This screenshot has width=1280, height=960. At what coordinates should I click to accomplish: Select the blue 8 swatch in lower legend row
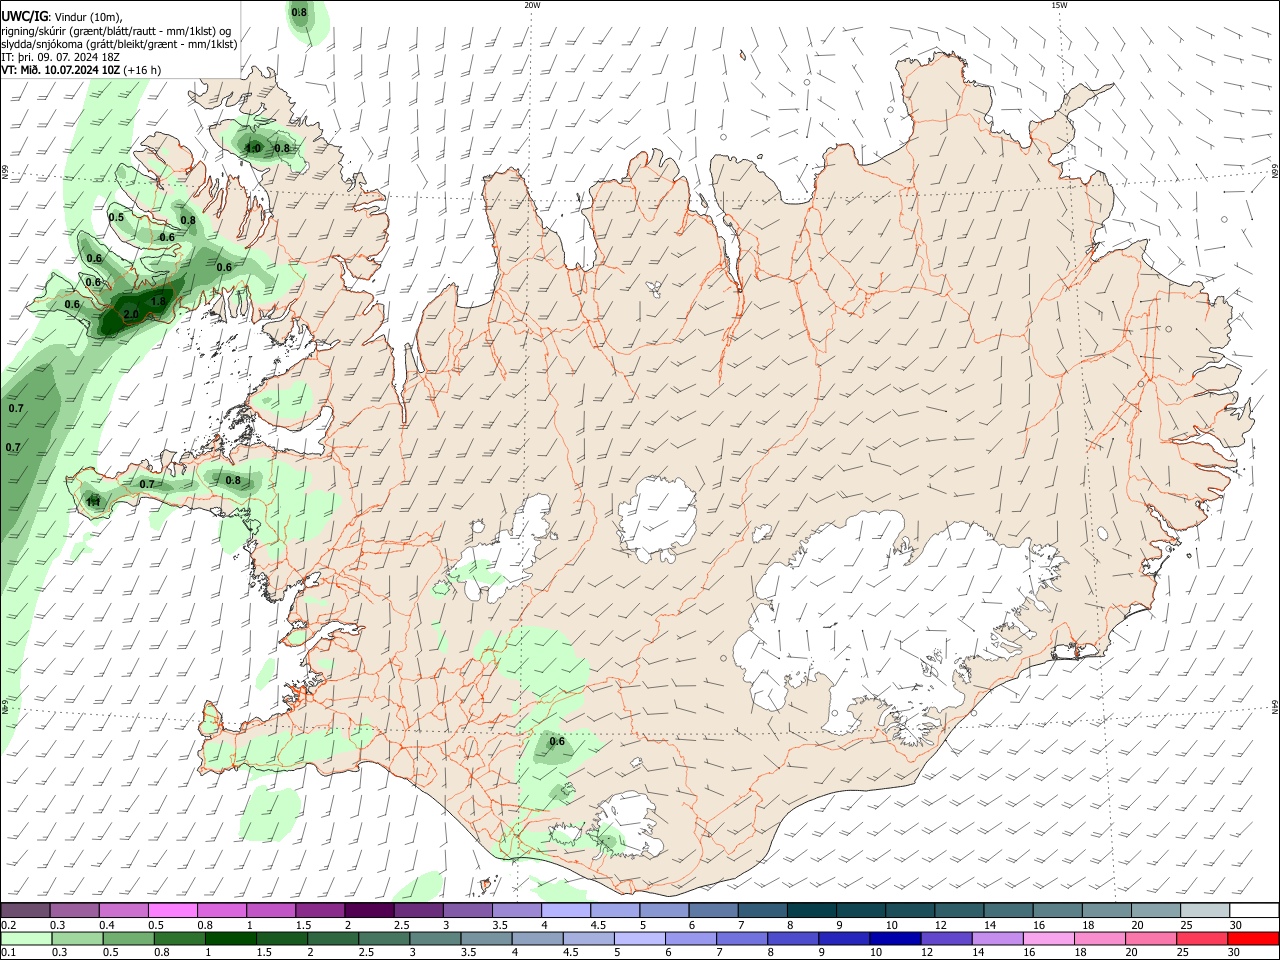point(791,939)
